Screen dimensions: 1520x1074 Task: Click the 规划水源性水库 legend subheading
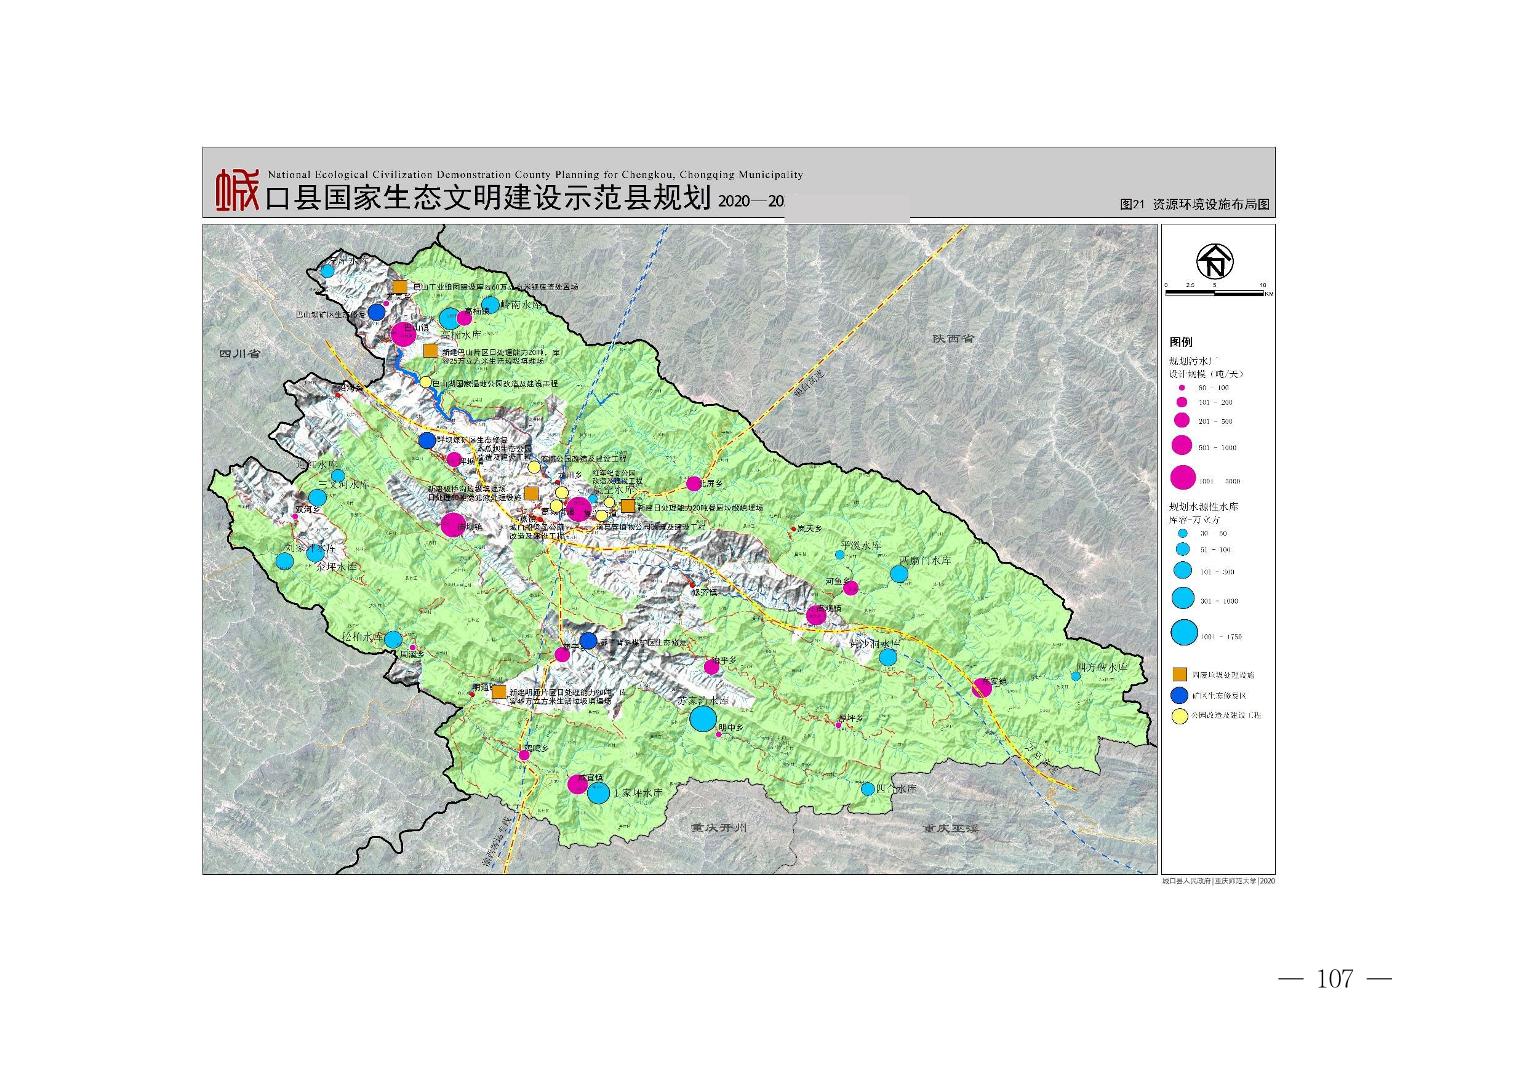point(1203,508)
